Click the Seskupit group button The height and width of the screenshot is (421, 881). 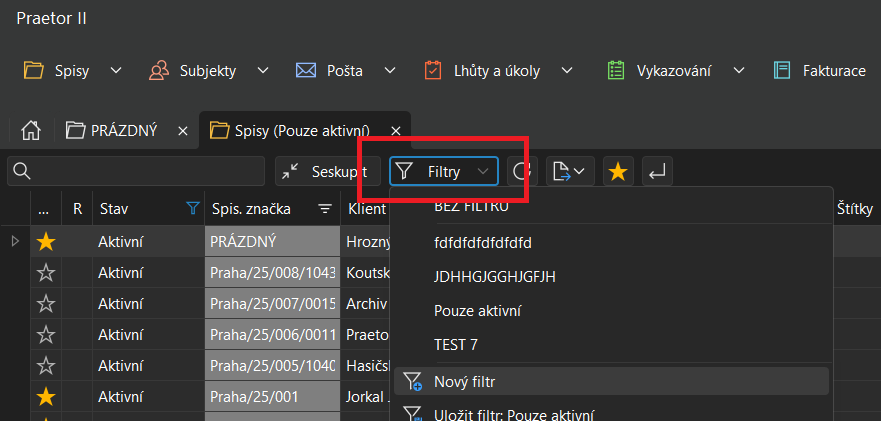pyautogui.click(x=327, y=172)
